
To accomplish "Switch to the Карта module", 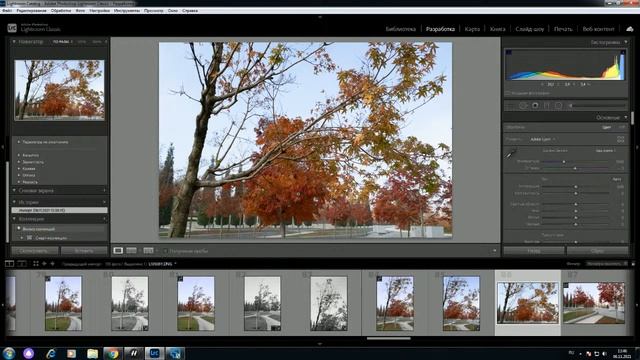I will tap(472, 29).
